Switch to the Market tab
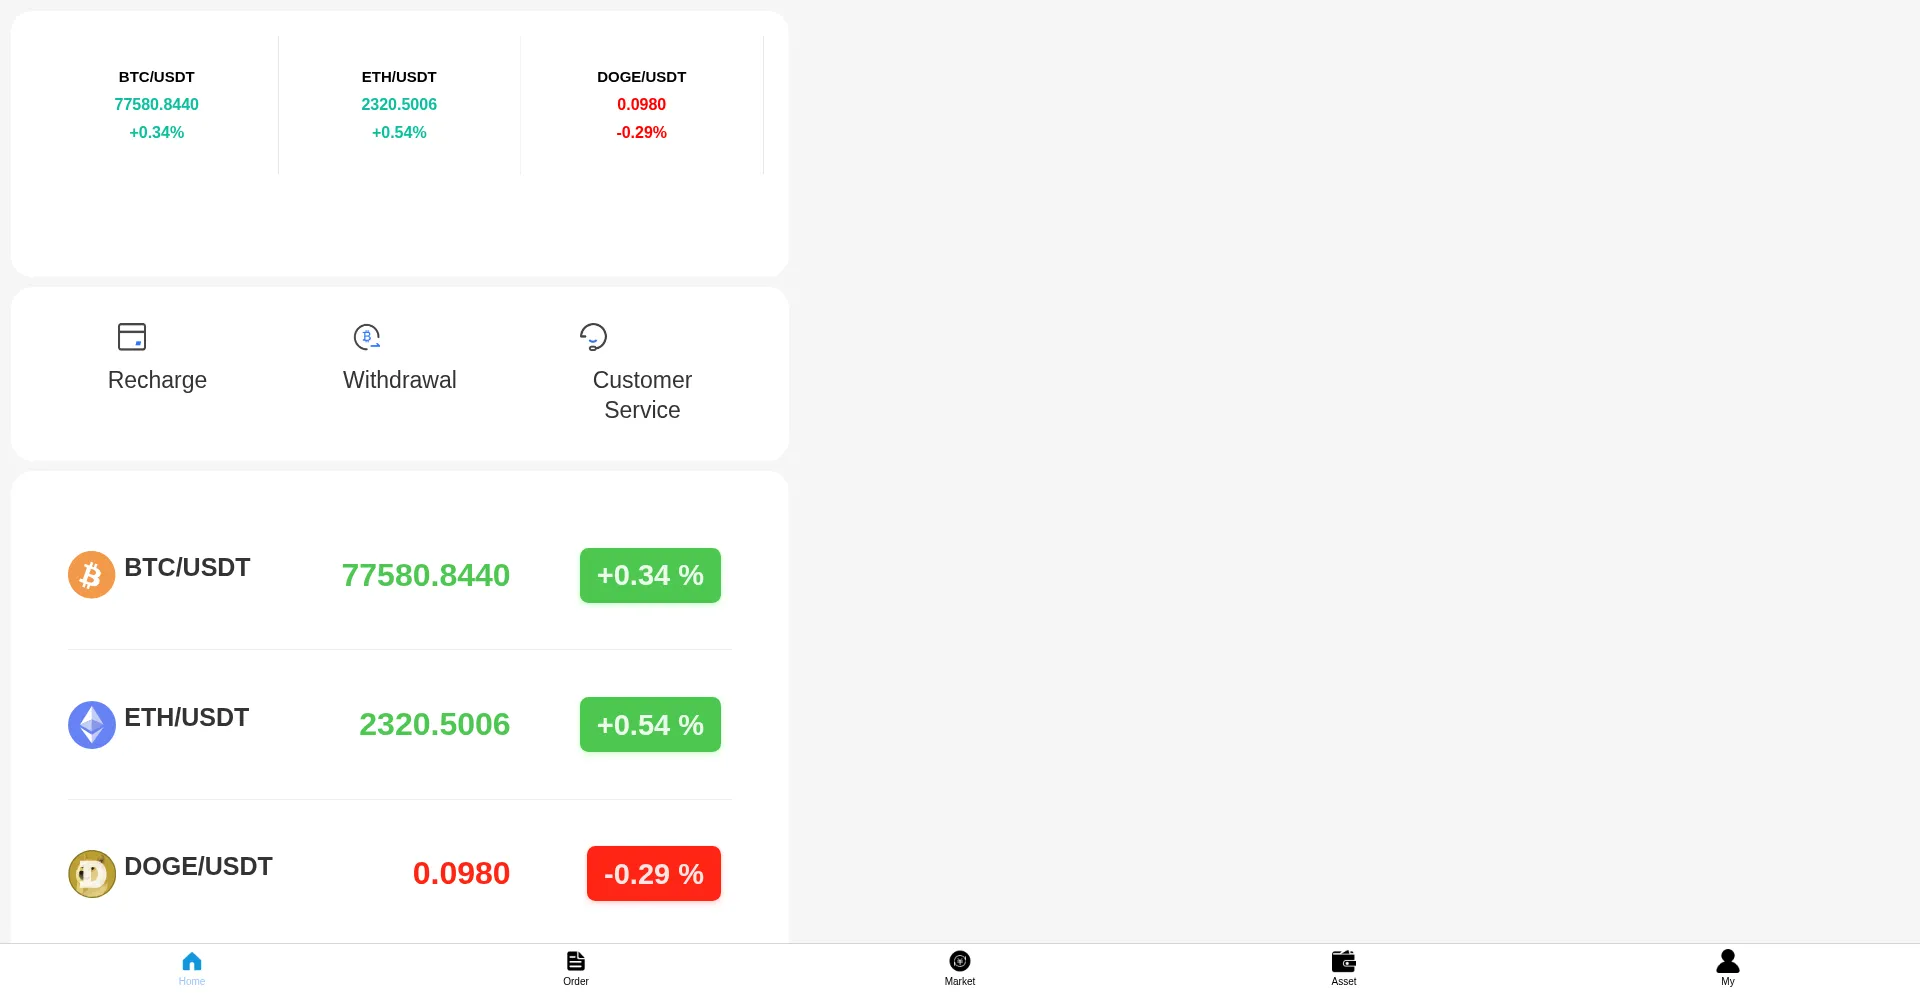This screenshot has height=993, width=1920. click(x=960, y=968)
